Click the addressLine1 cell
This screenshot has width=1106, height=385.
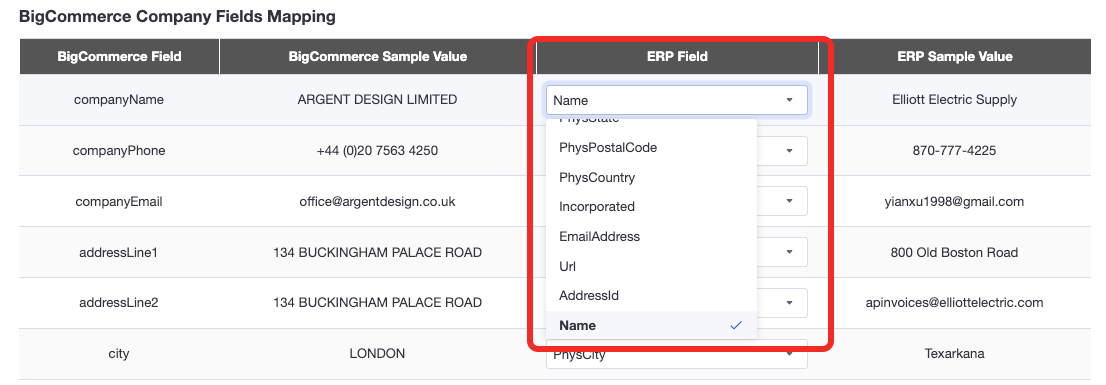(x=119, y=252)
